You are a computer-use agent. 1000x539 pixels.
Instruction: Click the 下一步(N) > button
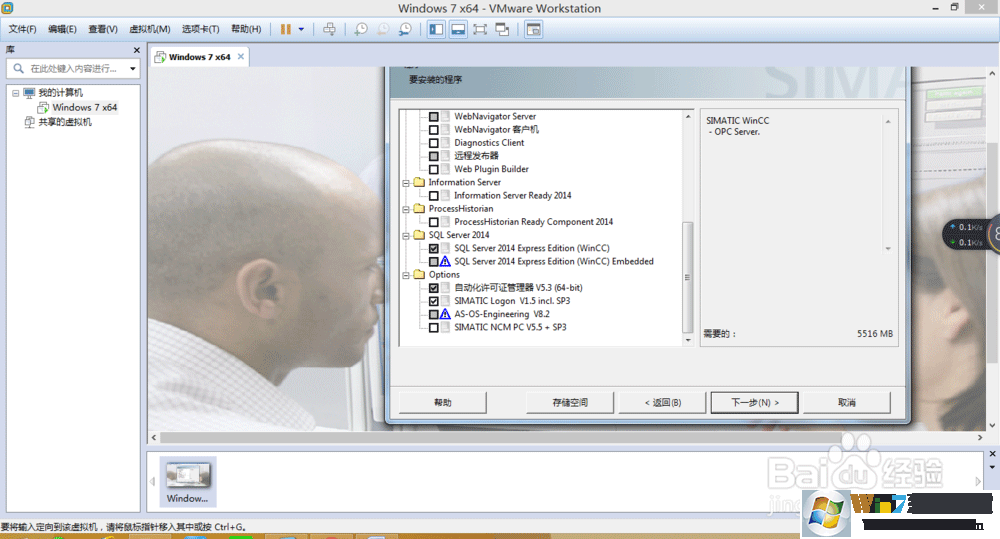pyautogui.click(x=754, y=402)
